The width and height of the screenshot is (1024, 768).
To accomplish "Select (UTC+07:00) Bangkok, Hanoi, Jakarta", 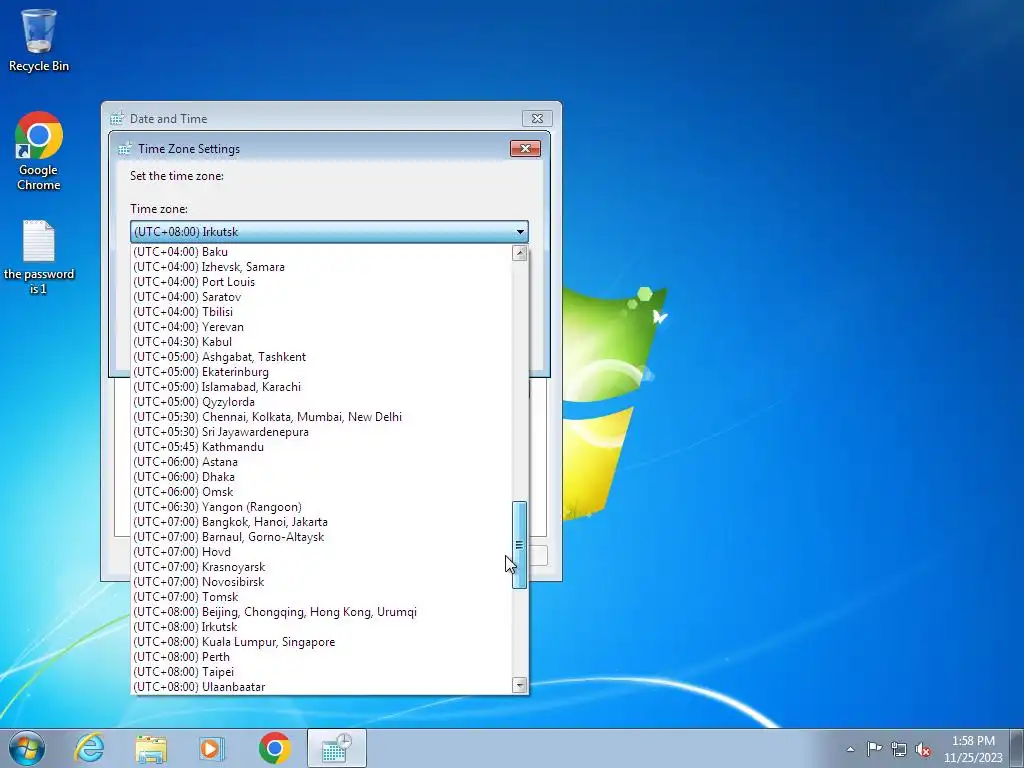I will click(x=321, y=522).
